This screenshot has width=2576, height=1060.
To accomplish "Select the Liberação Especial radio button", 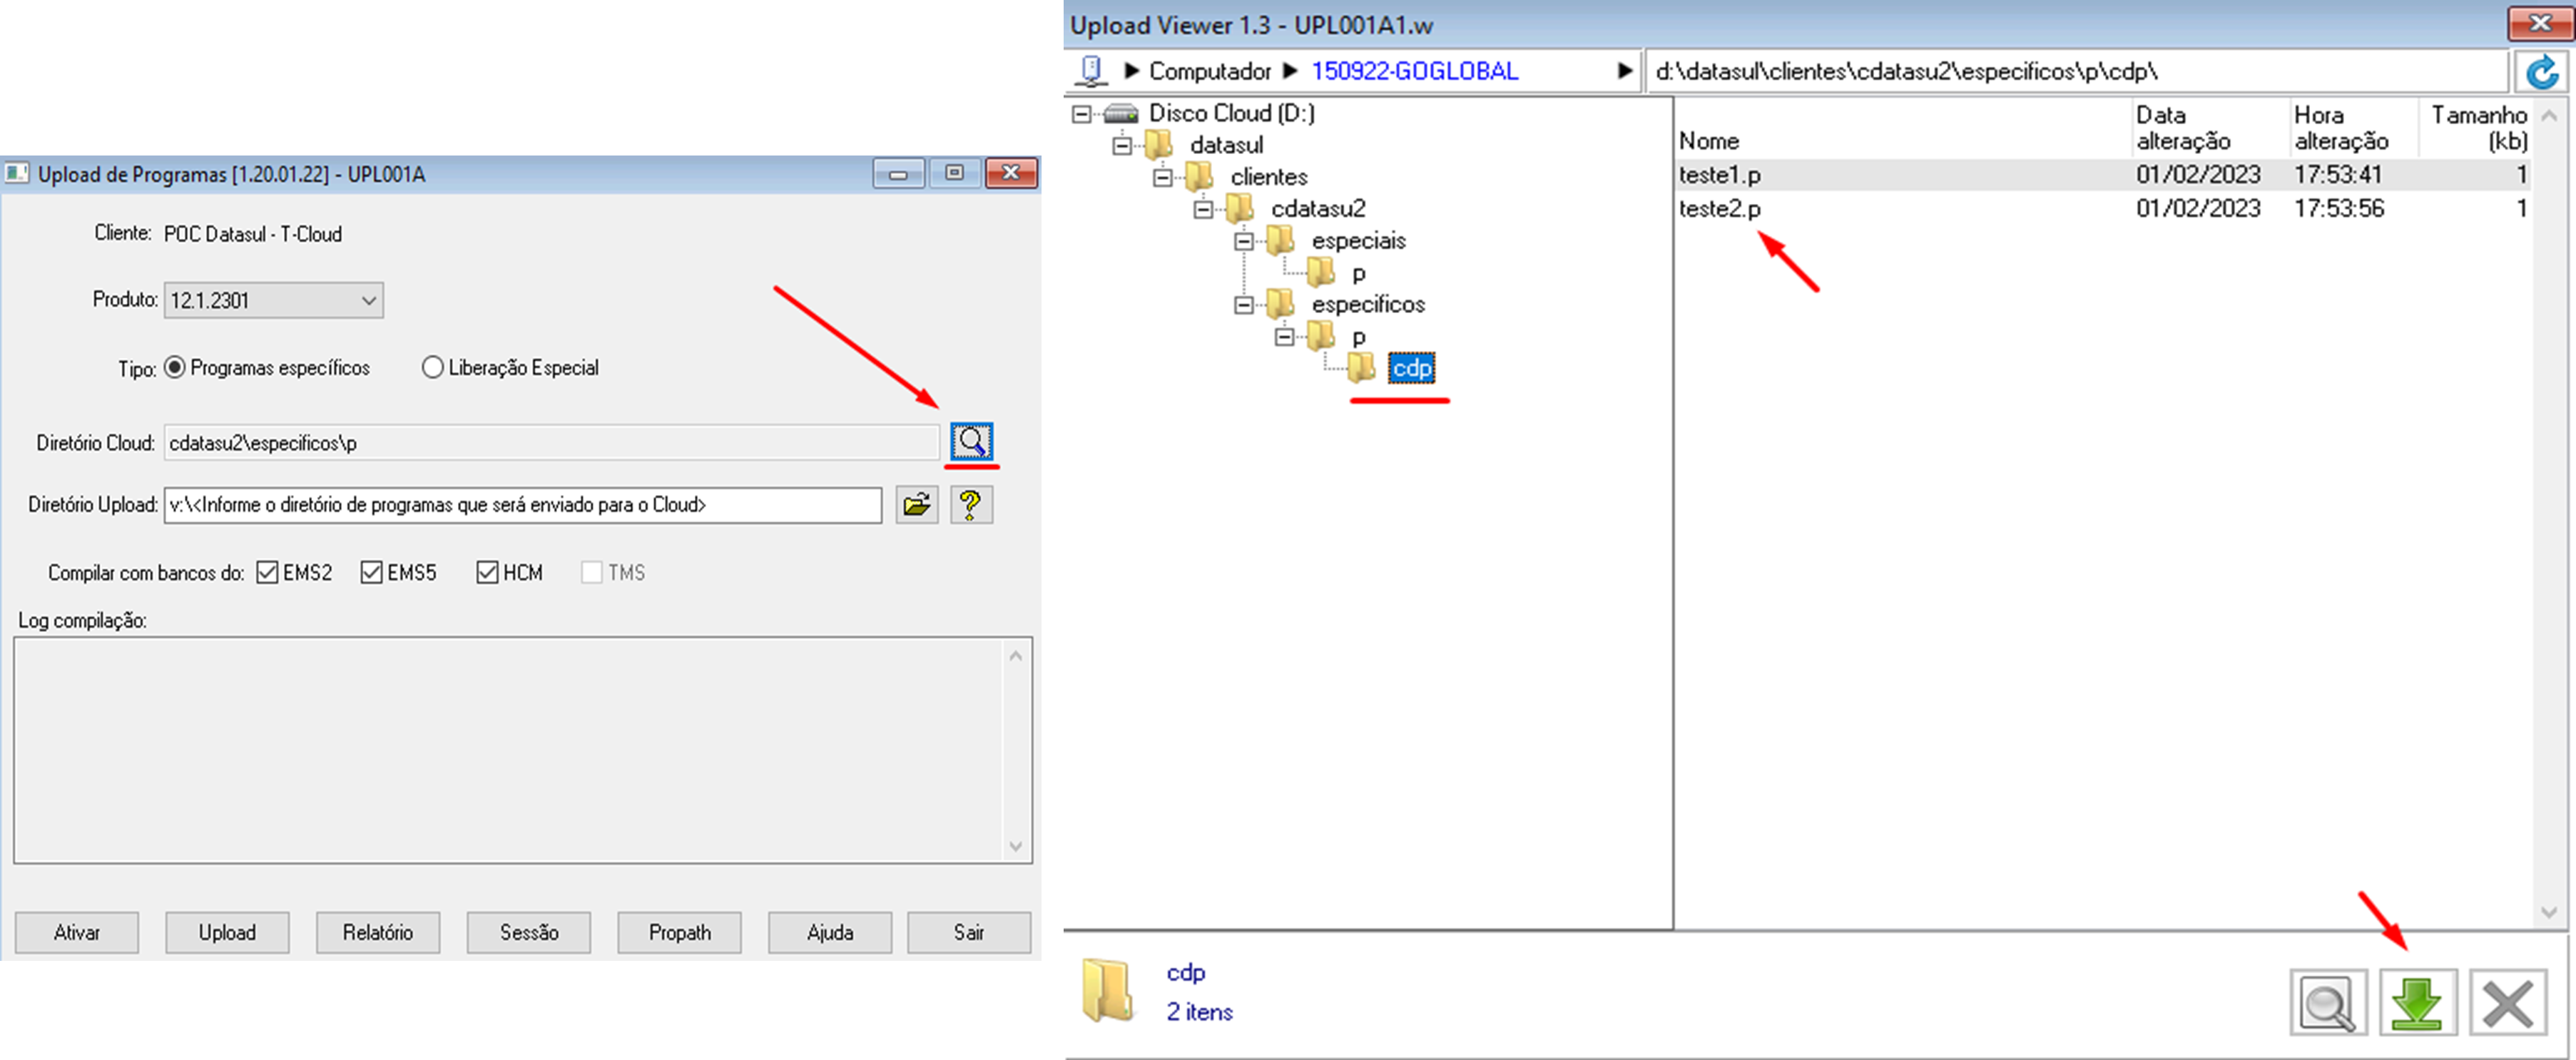I will [432, 367].
